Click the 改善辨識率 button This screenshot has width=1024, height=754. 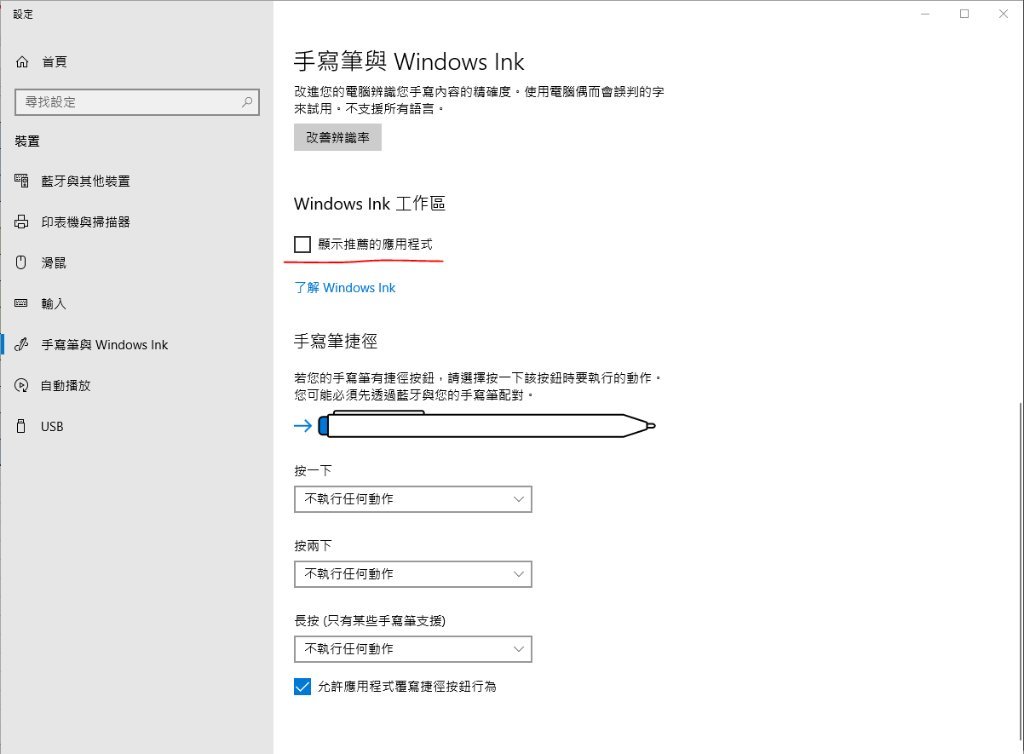pos(338,137)
